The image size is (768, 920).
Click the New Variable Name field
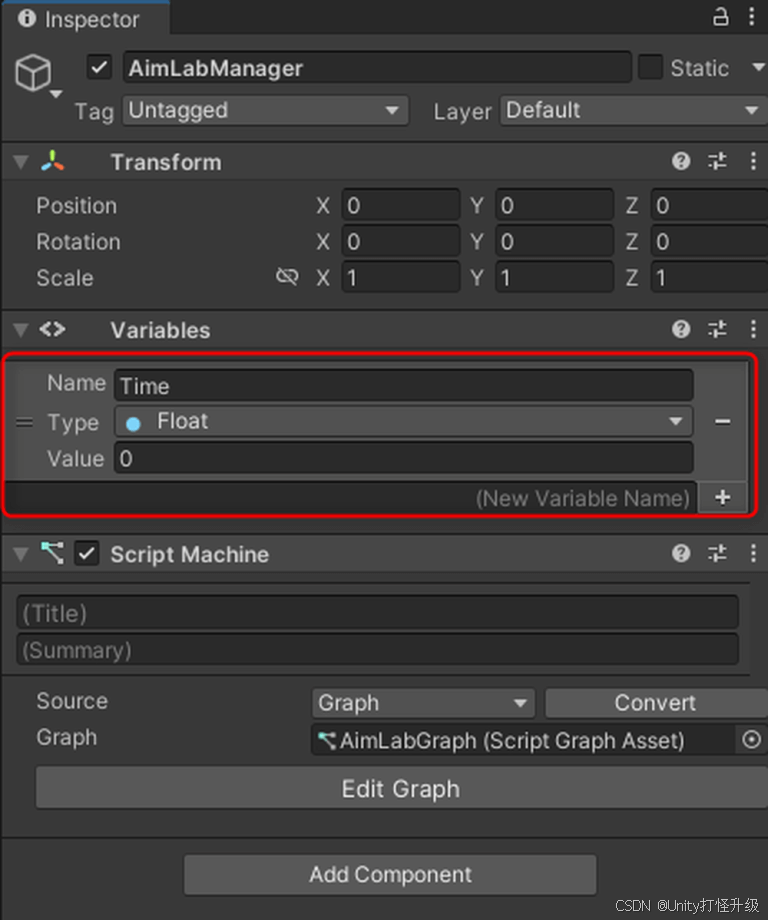tap(351, 498)
